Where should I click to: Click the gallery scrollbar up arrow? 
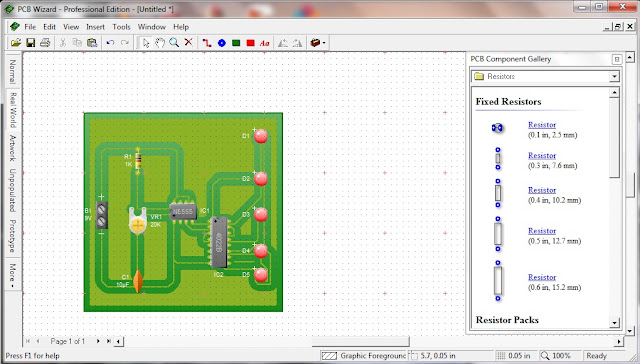click(x=614, y=93)
